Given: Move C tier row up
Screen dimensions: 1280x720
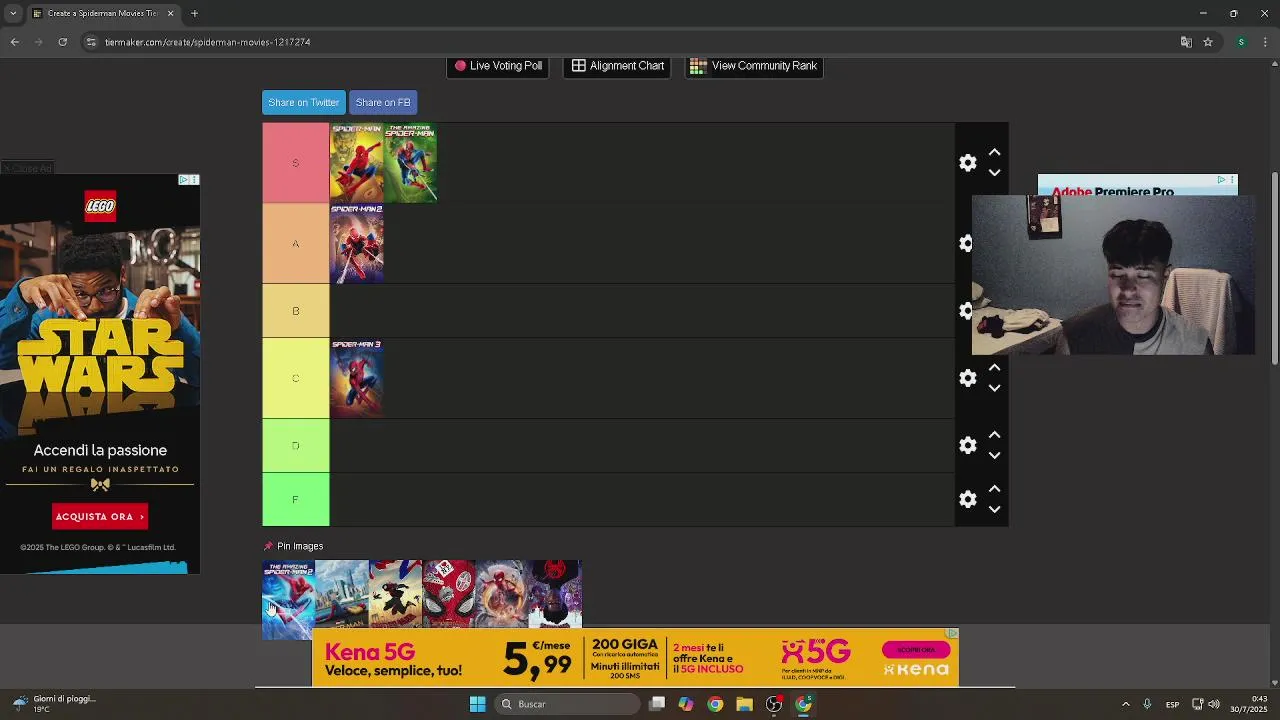Looking at the screenshot, I should [994, 368].
